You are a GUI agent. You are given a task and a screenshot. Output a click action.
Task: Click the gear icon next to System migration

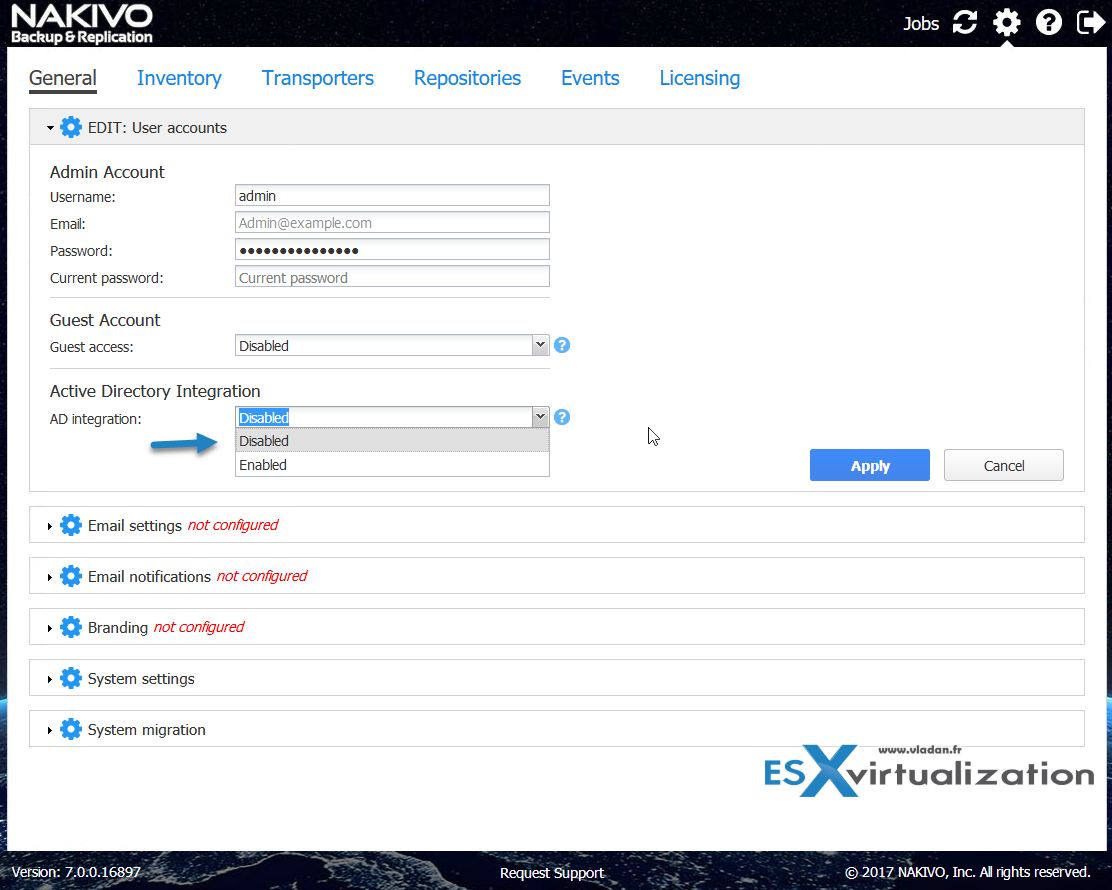(x=71, y=730)
